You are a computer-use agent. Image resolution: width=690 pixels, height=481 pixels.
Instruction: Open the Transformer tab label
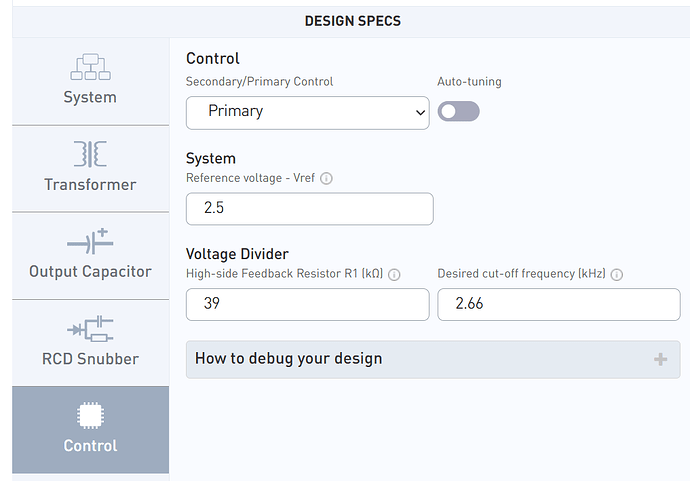pos(90,184)
